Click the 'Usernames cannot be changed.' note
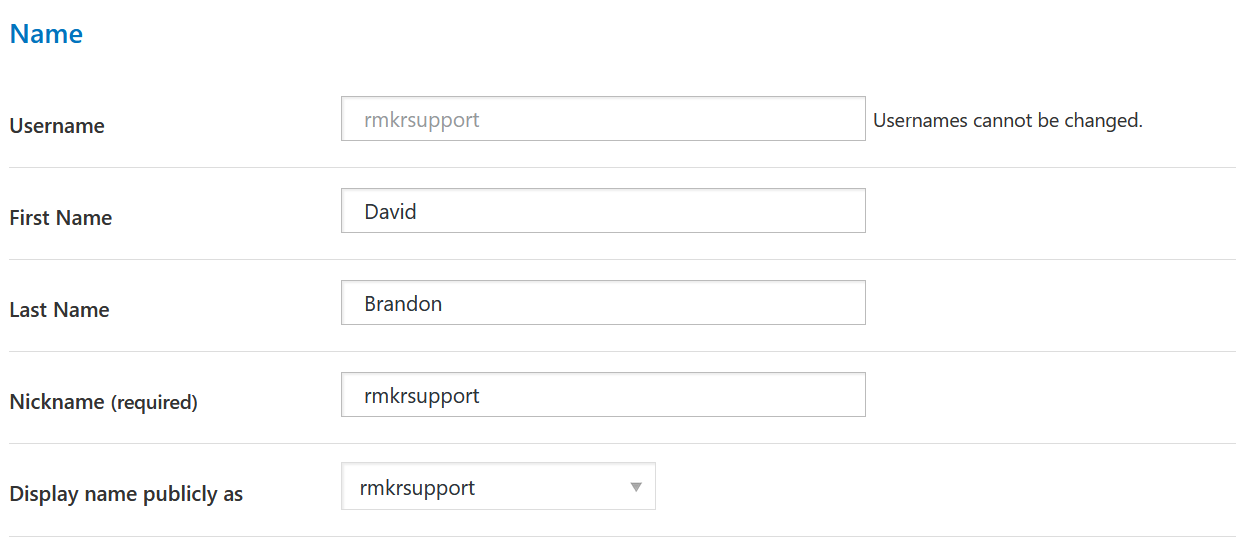Viewport: 1236px width, 552px height. (x=1007, y=121)
